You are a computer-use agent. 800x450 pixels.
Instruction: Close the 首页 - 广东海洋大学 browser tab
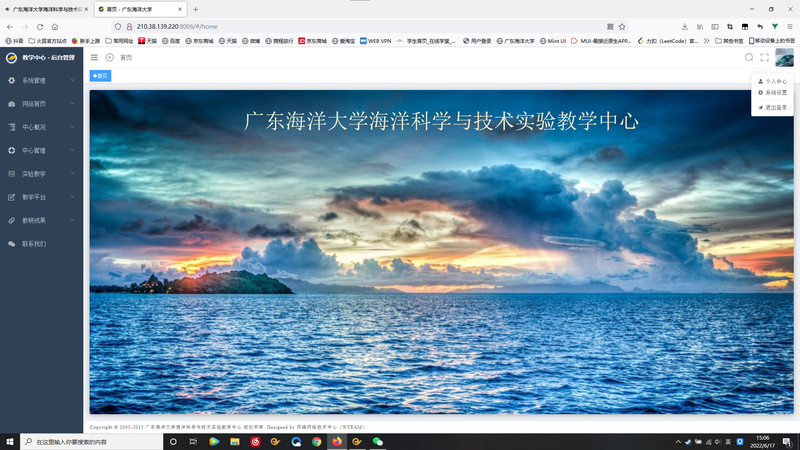coord(180,9)
